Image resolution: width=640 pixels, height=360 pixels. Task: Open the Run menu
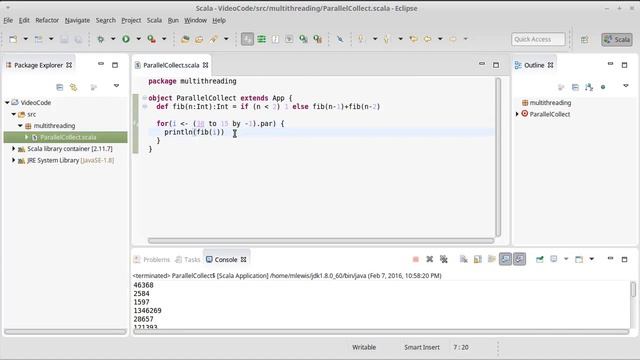173,20
